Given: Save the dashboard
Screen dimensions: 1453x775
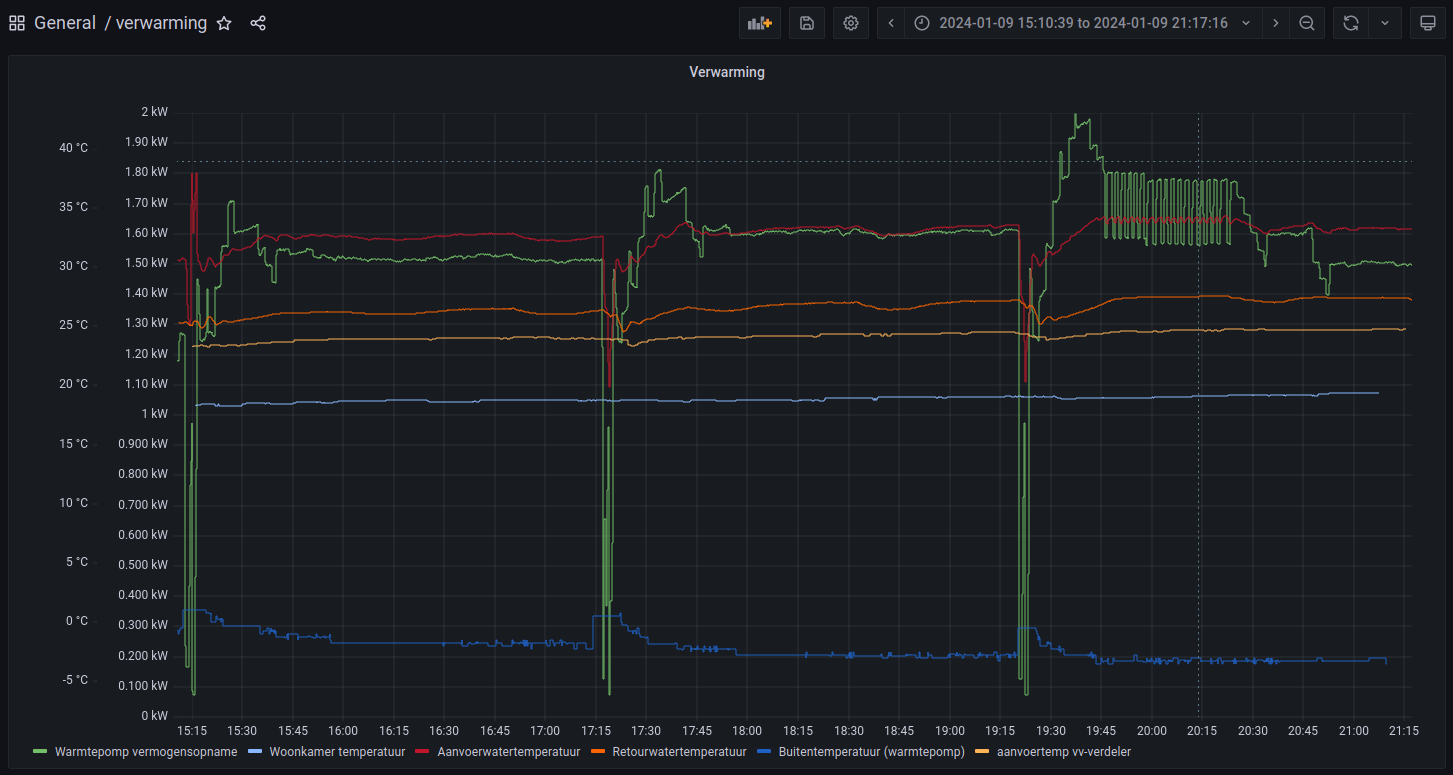Looking at the screenshot, I should 807,23.
